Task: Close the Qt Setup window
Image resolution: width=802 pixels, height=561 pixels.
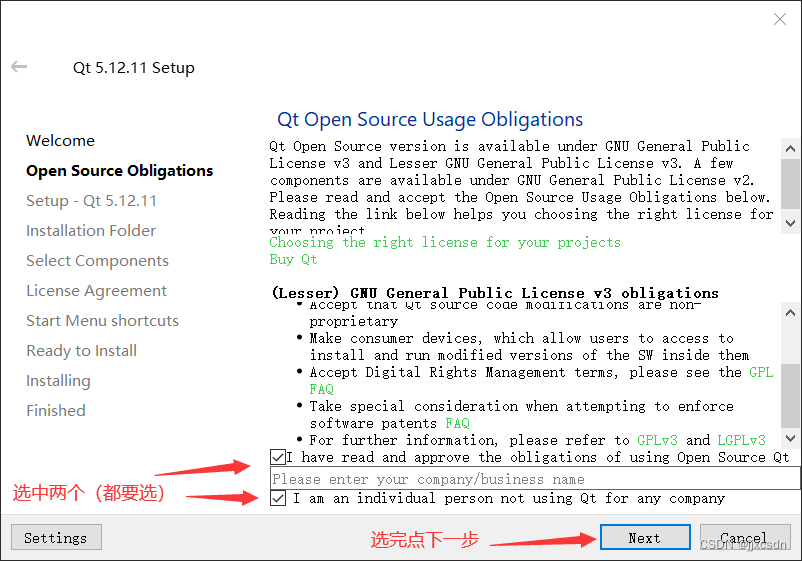Action: [779, 19]
